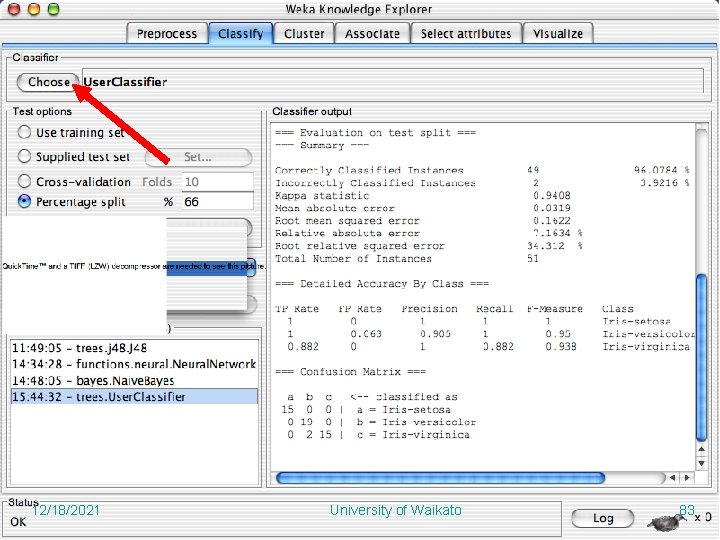Click the OK status text
720x540 pixels.
tap(18, 522)
